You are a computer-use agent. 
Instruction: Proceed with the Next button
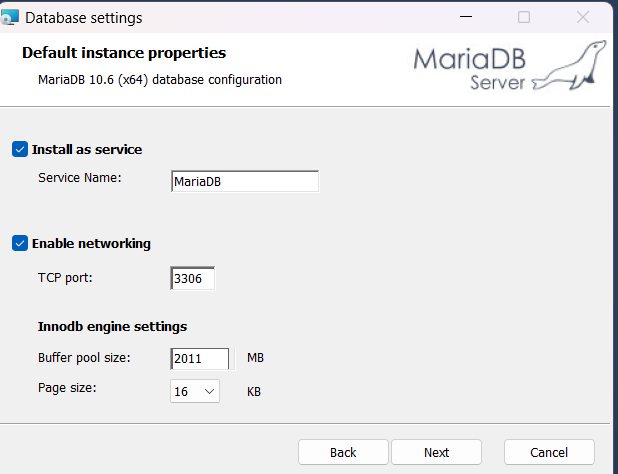436,452
